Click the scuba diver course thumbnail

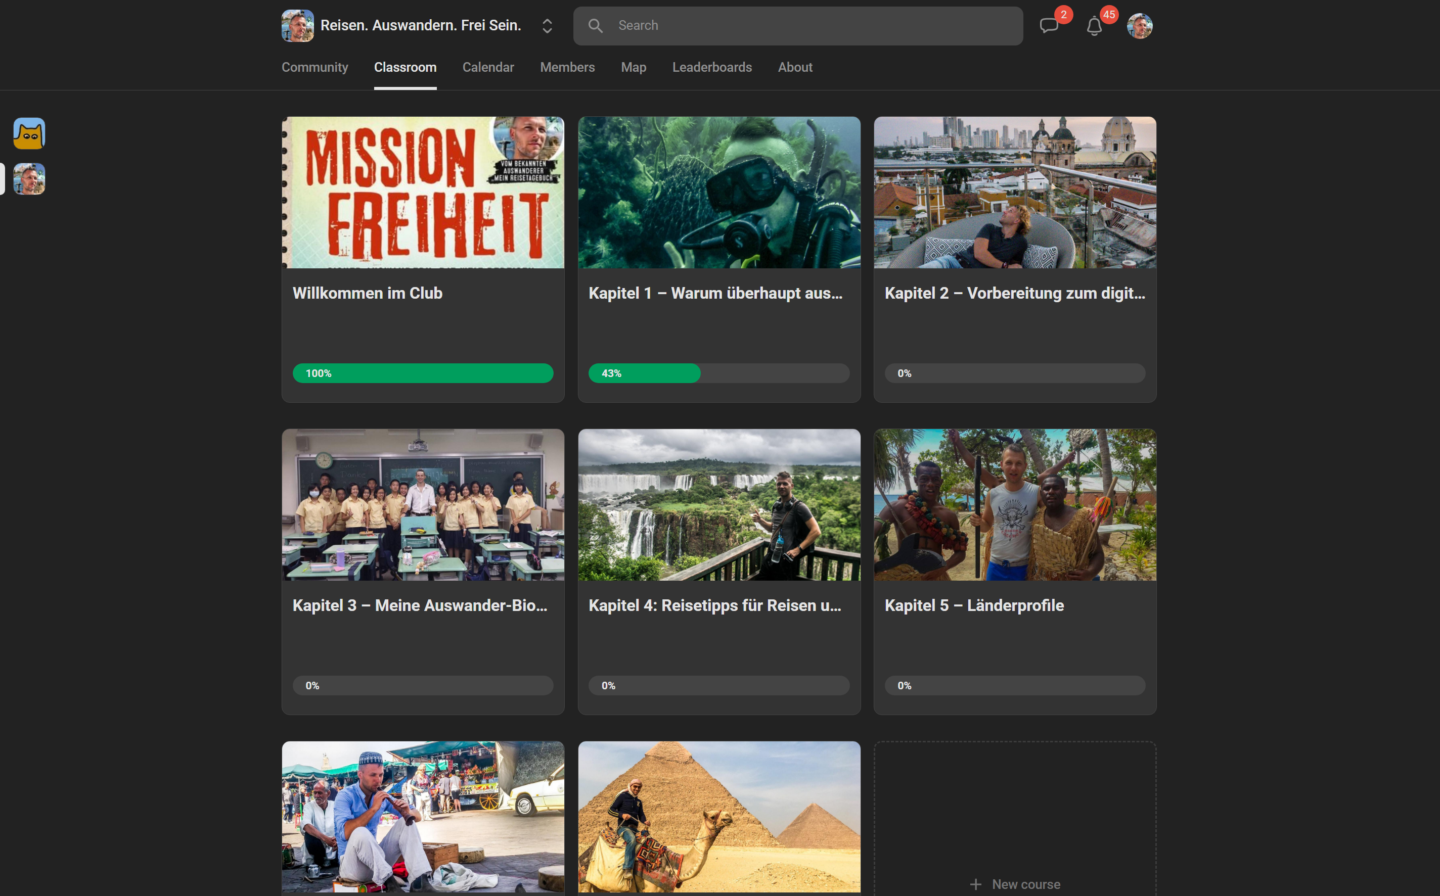pyautogui.click(x=719, y=192)
